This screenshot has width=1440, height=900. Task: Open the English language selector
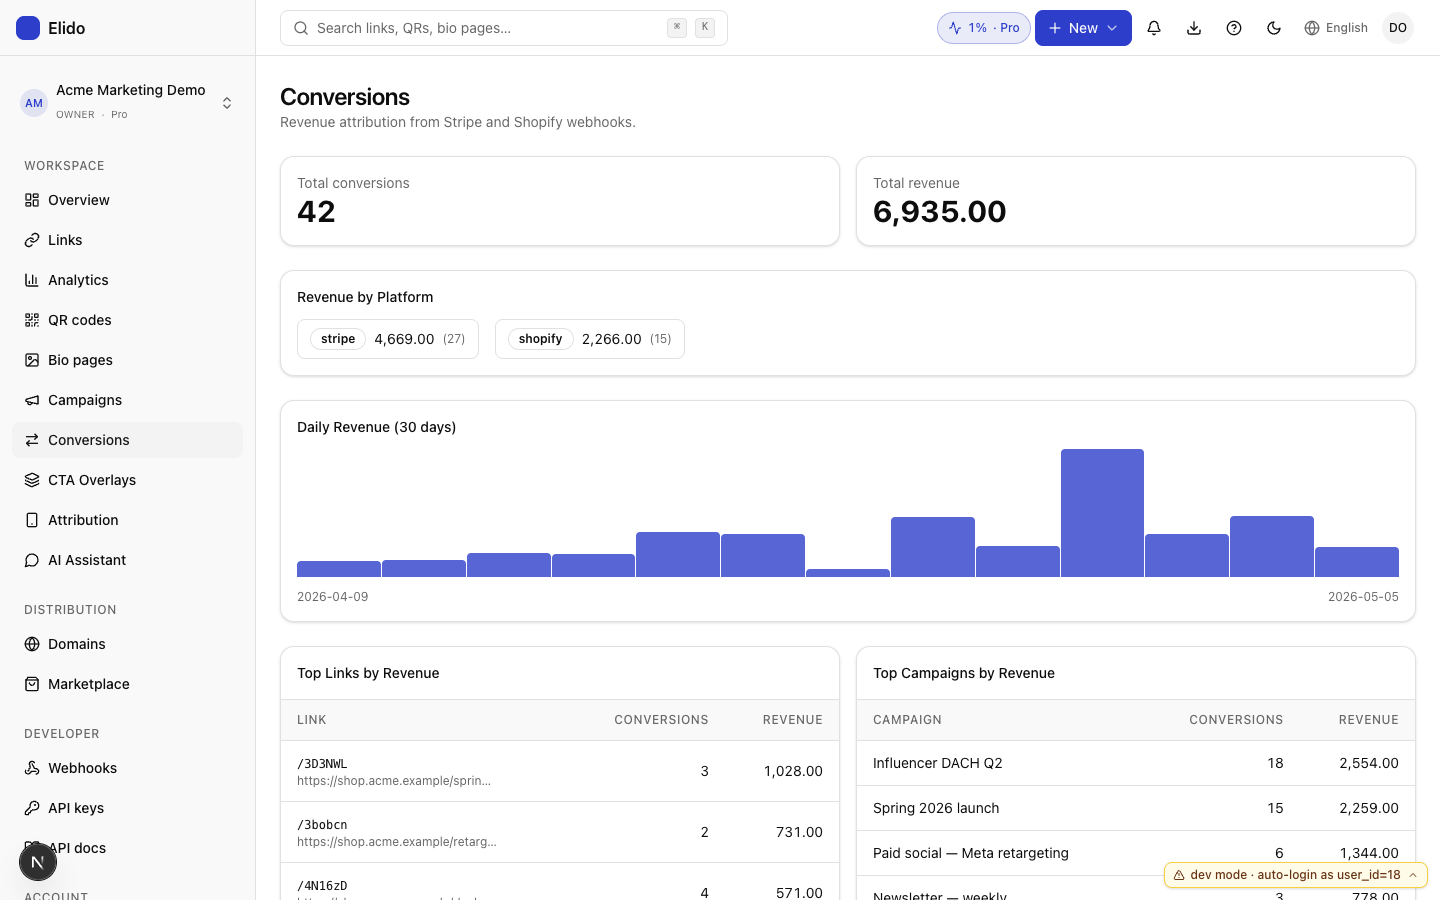[1336, 28]
